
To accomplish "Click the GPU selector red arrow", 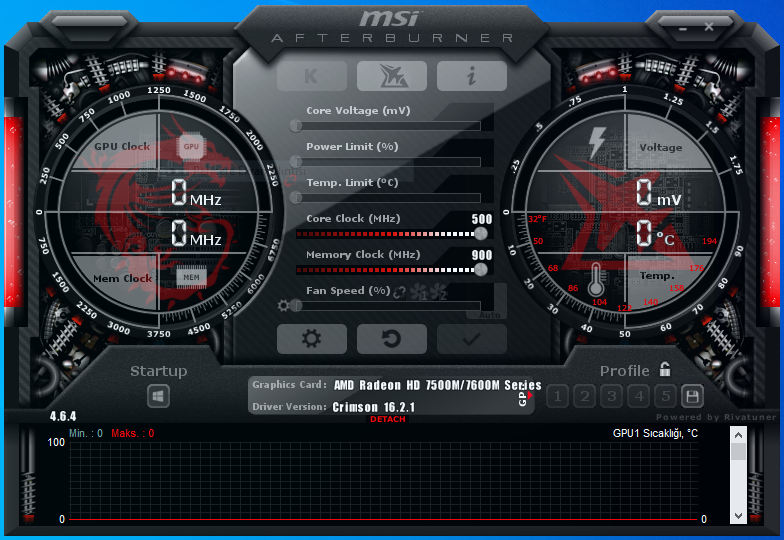I will pos(530,395).
